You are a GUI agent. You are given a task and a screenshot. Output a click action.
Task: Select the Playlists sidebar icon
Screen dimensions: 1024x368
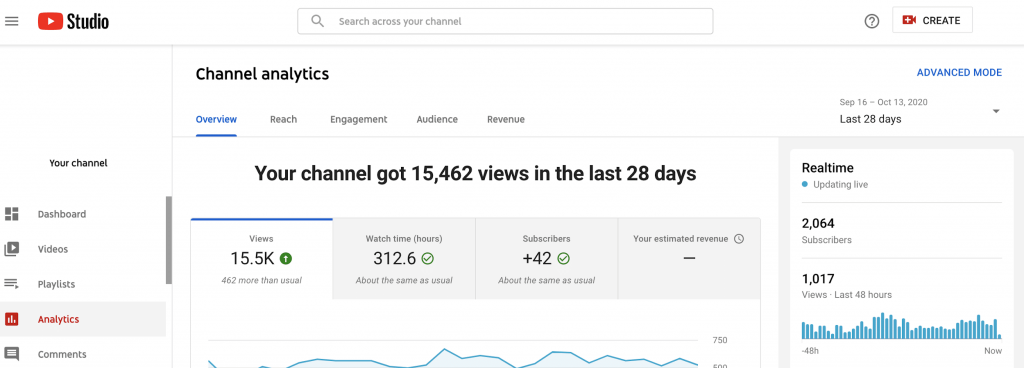11,284
